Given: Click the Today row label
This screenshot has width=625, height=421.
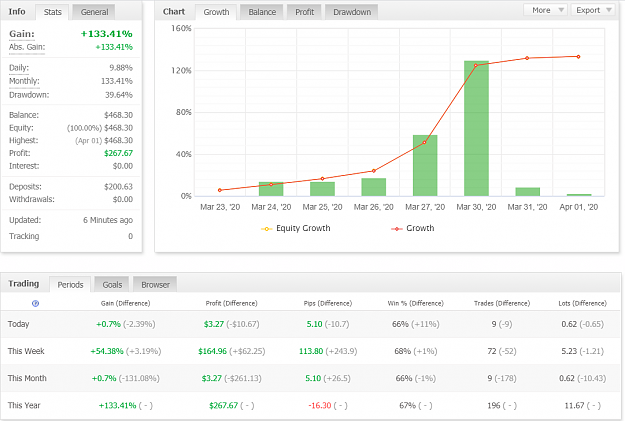Looking at the screenshot, I should tap(18, 324).
